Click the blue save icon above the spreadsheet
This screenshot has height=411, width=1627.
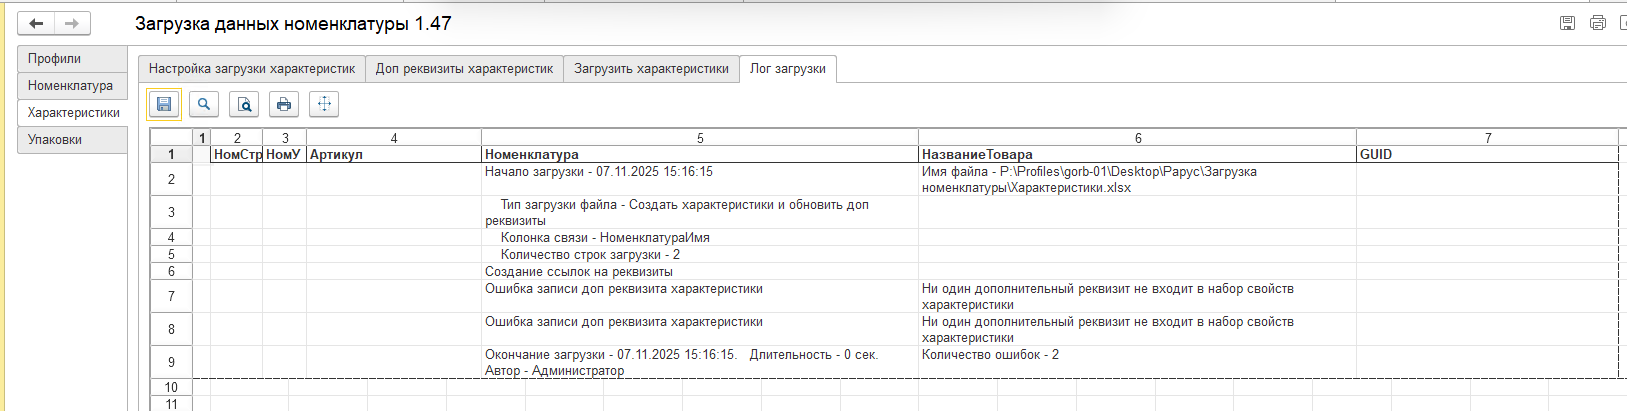164,104
